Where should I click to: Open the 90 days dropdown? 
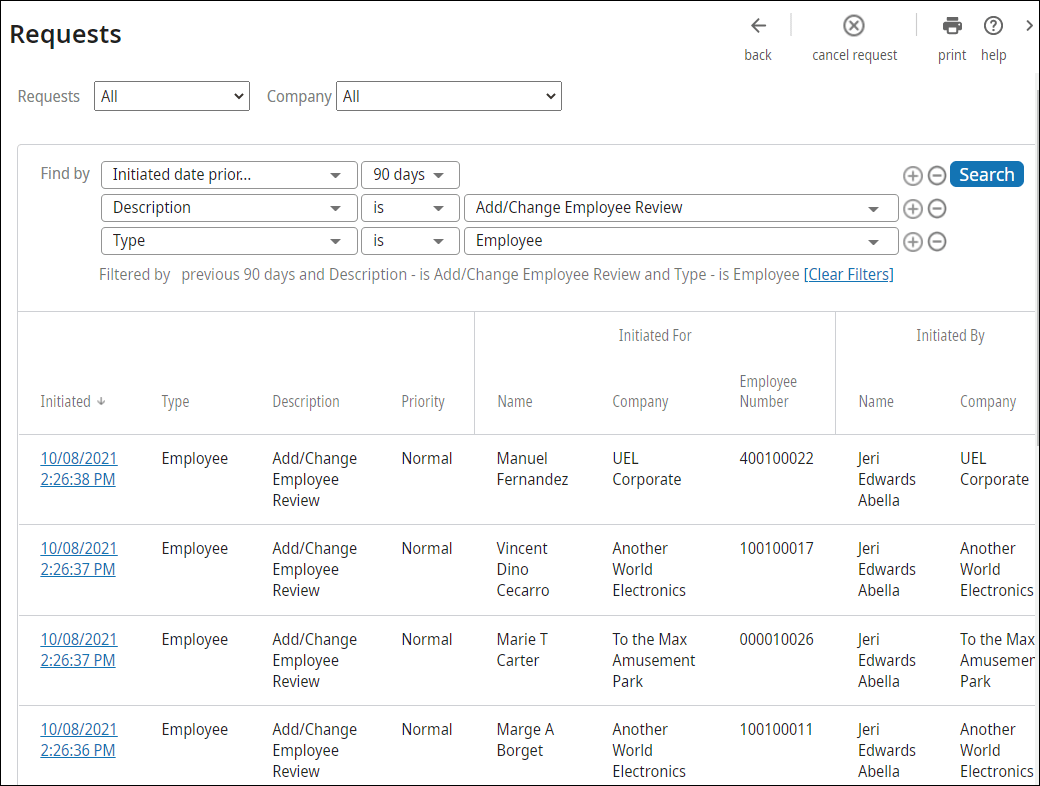point(410,174)
